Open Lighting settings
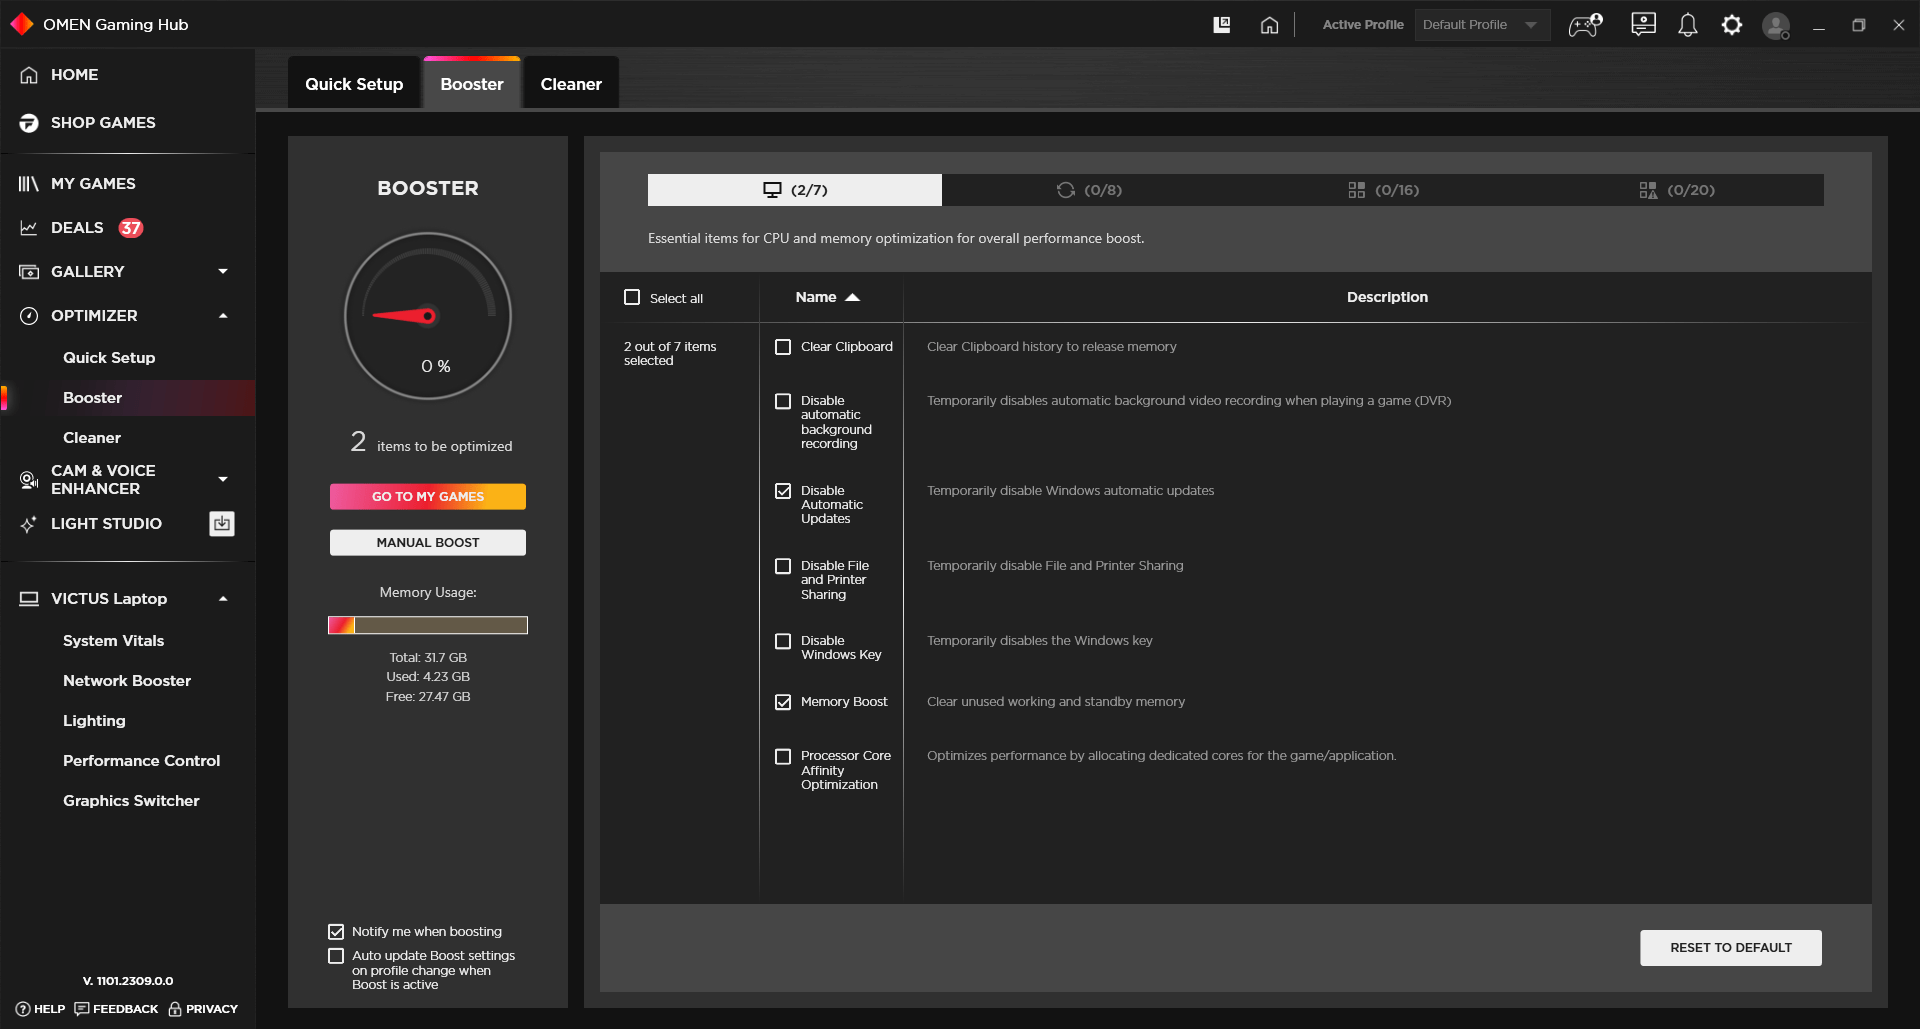Image resolution: width=1920 pixels, height=1029 pixels. click(94, 721)
